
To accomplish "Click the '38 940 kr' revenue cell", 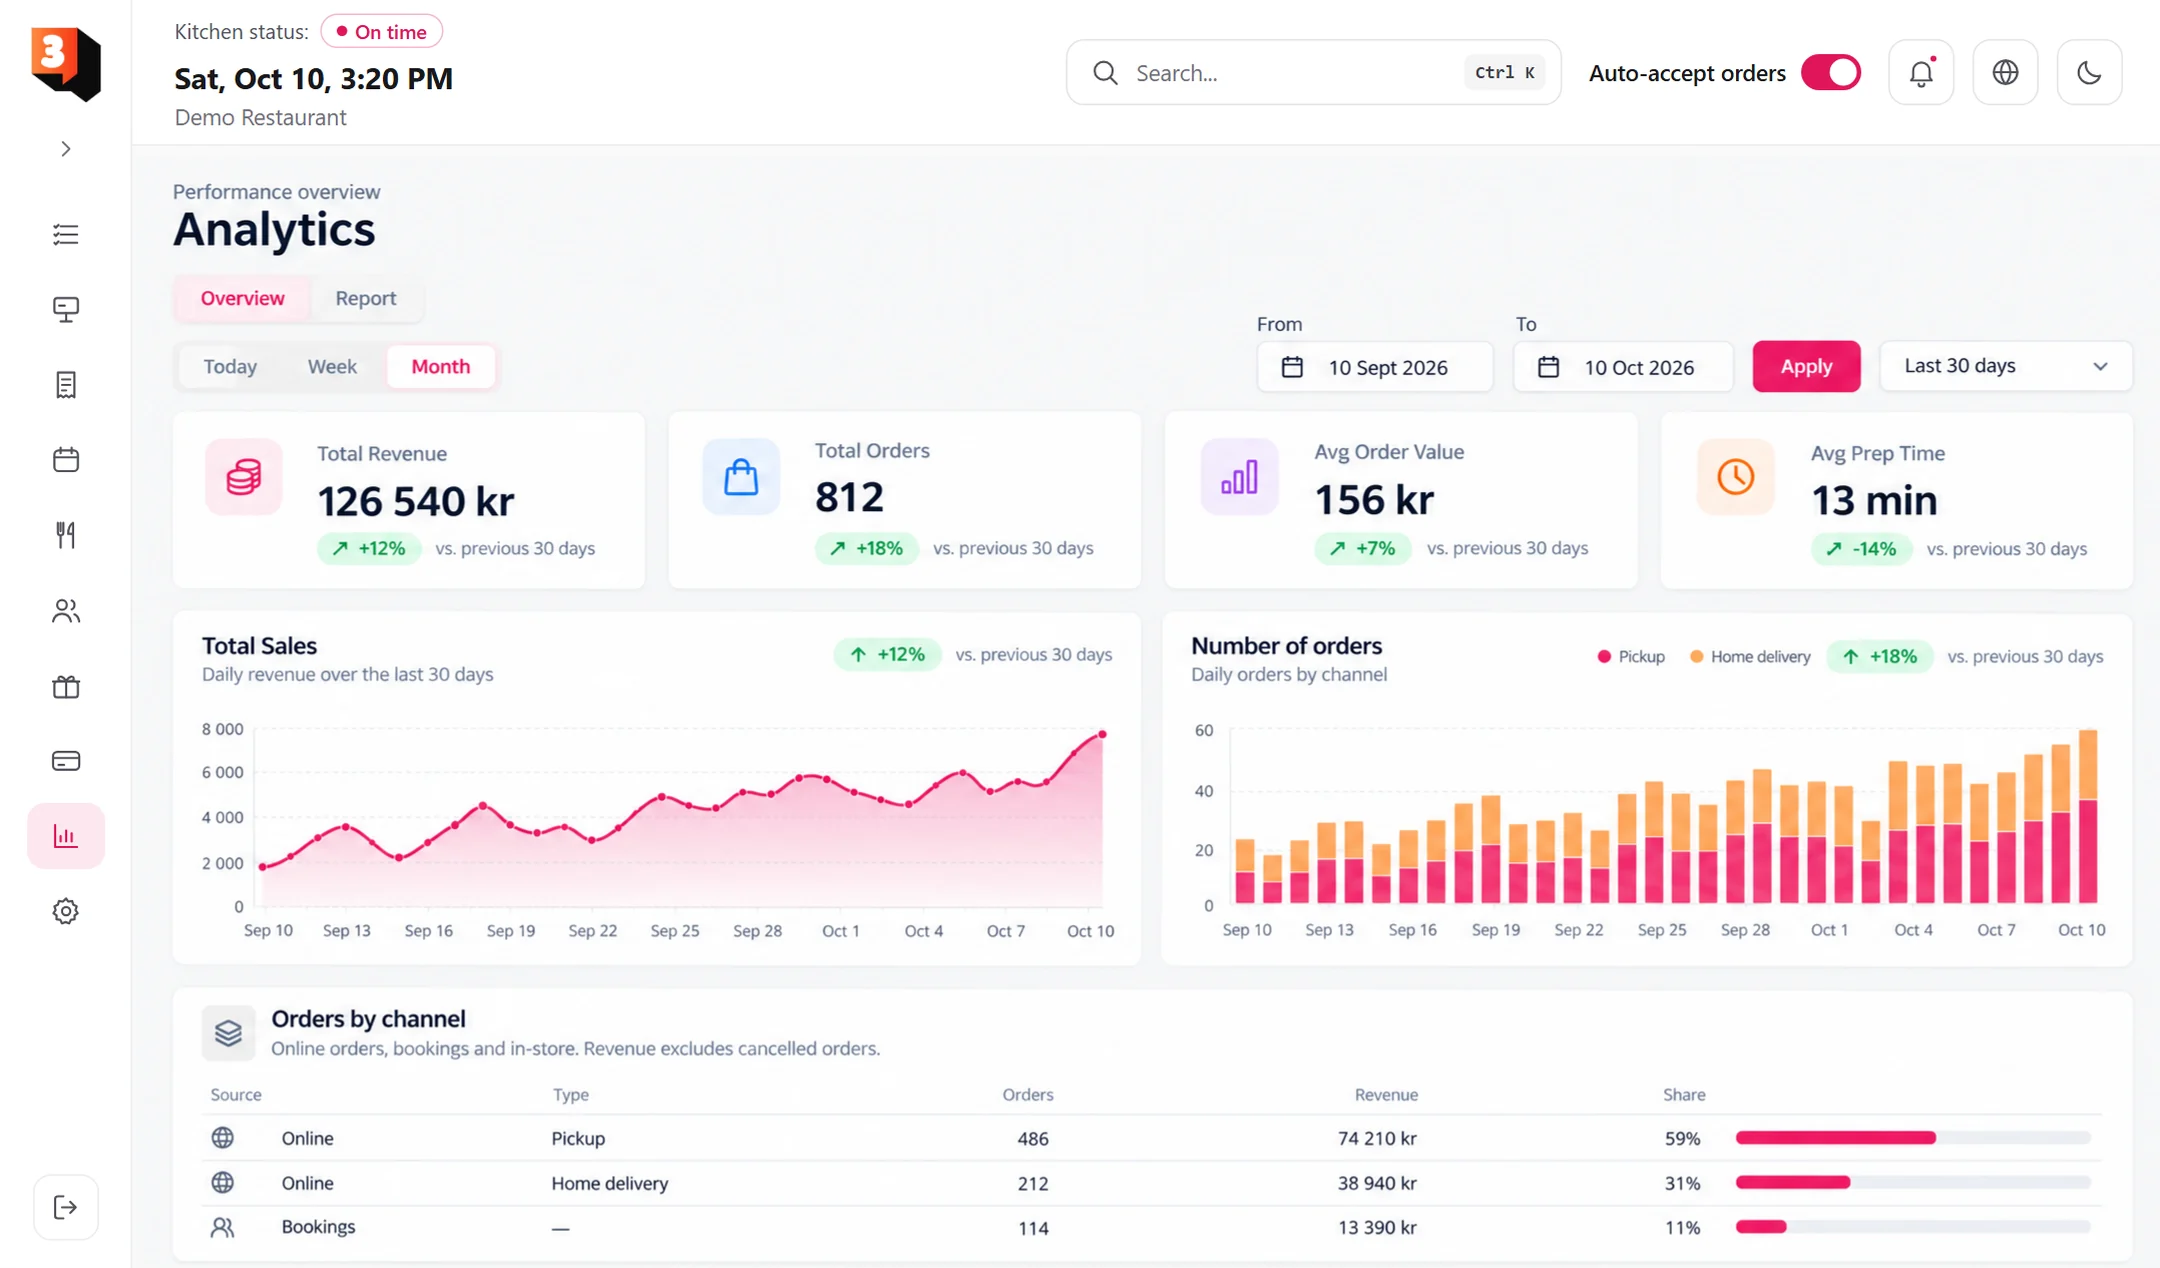I will [1377, 1183].
